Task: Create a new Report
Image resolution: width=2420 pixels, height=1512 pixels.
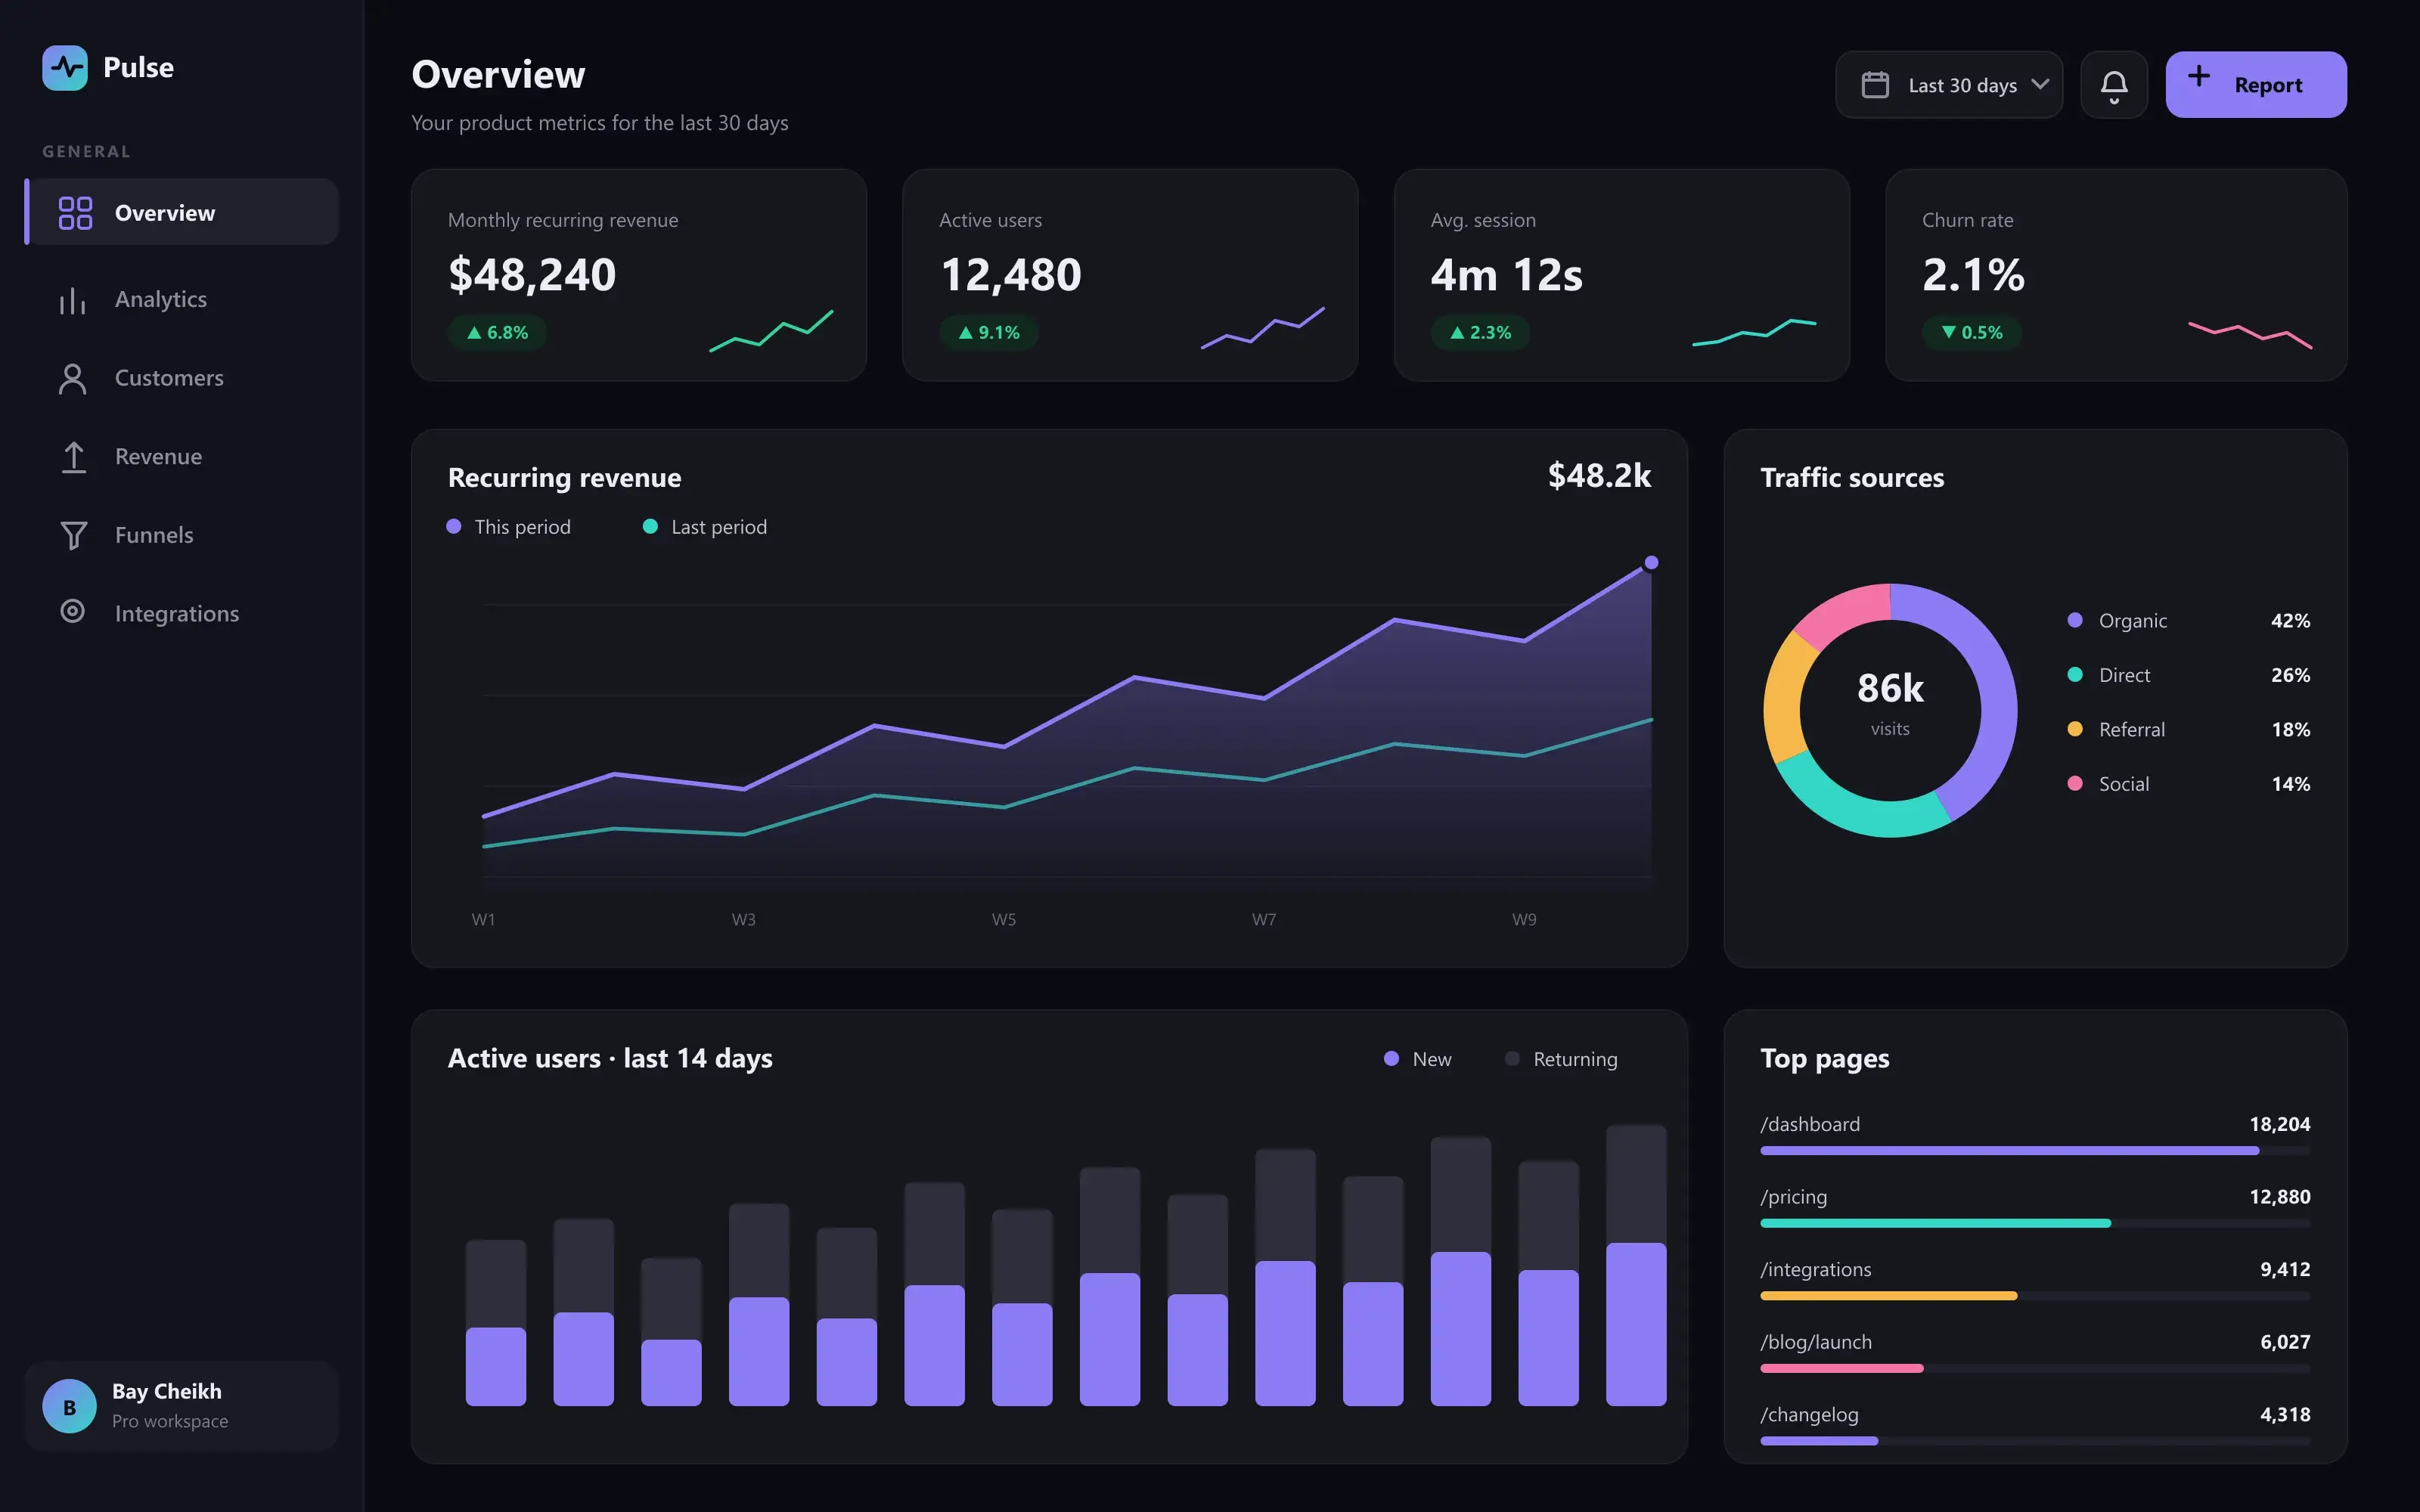Action: [2256, 85]
